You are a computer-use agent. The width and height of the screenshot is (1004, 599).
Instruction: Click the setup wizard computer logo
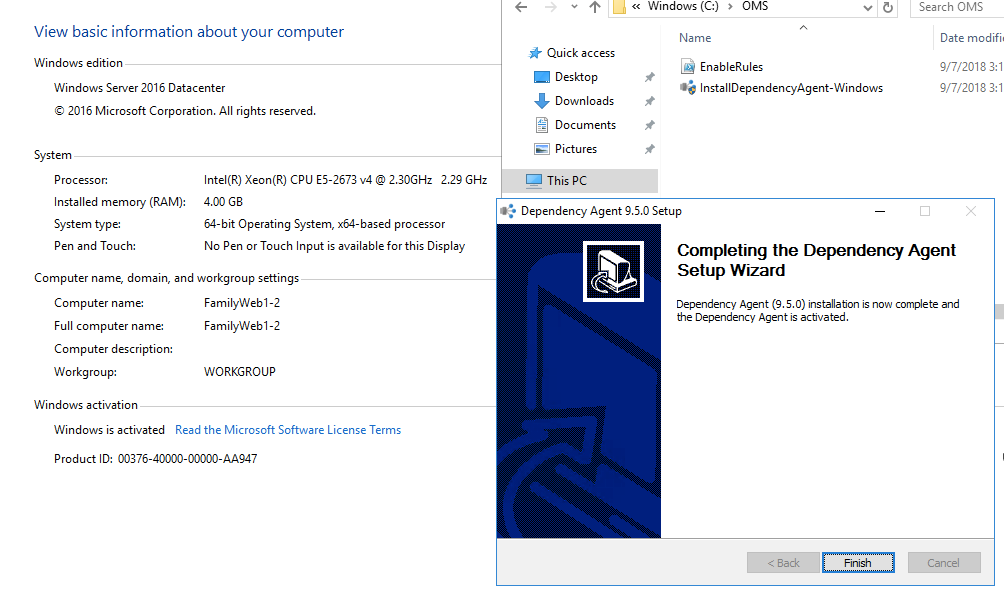coord(613,271)
